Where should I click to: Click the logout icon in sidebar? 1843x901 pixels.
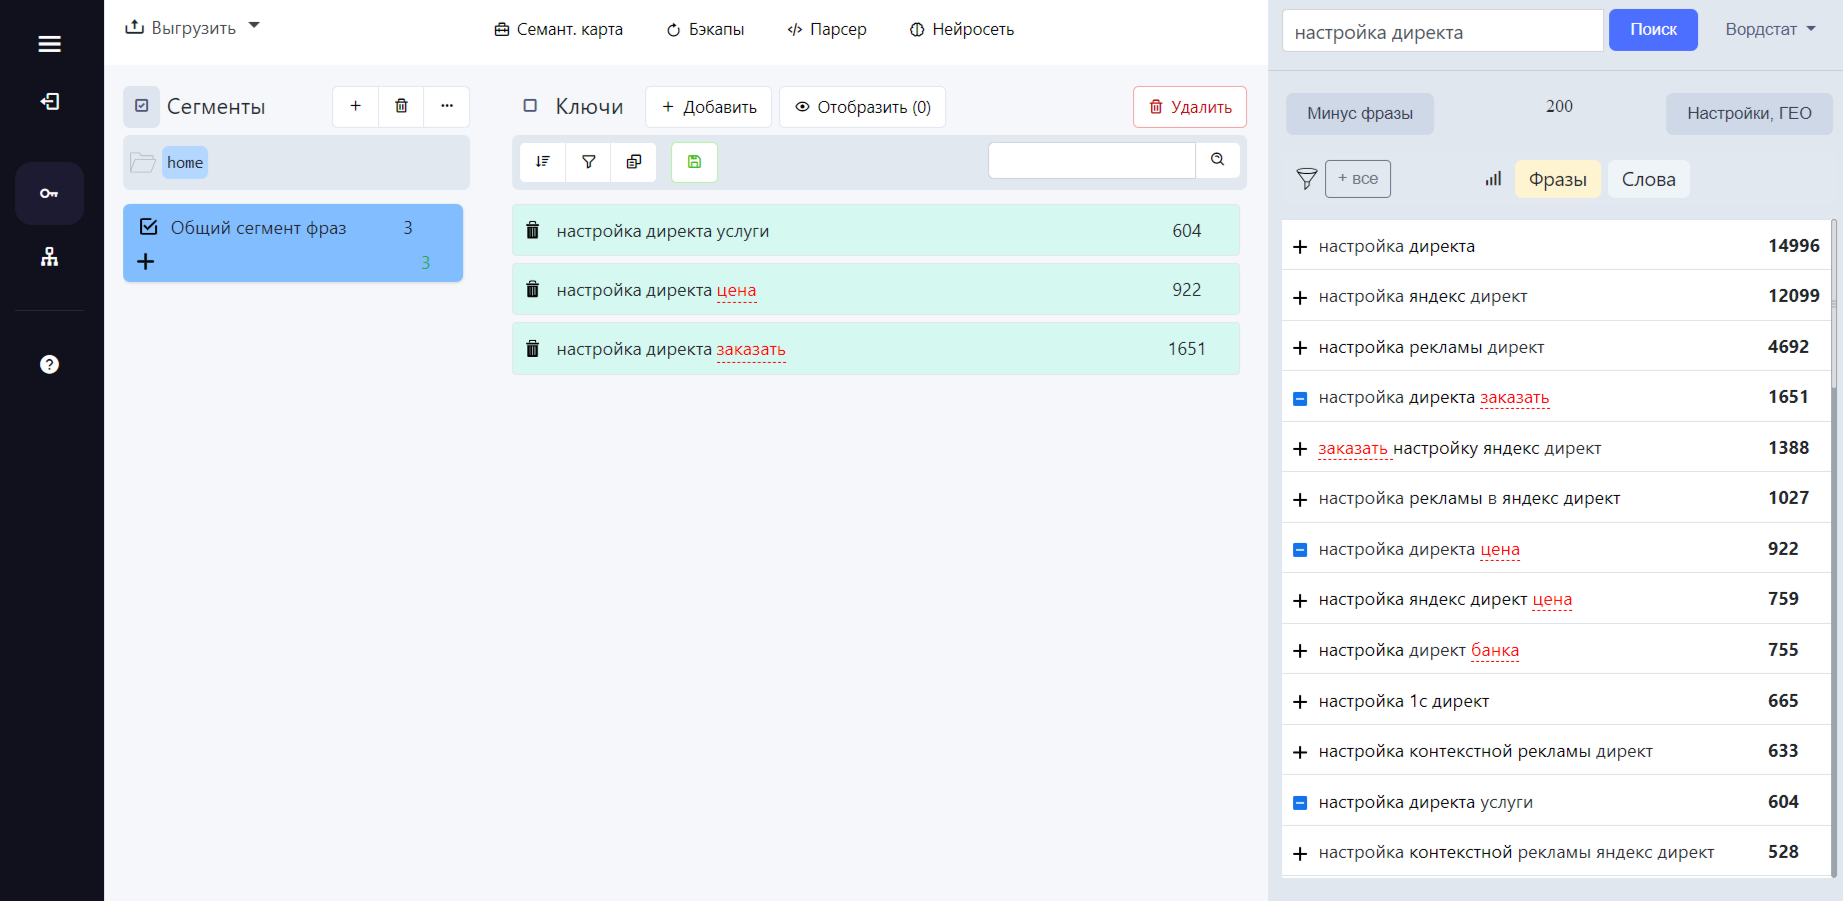point(49,102)
